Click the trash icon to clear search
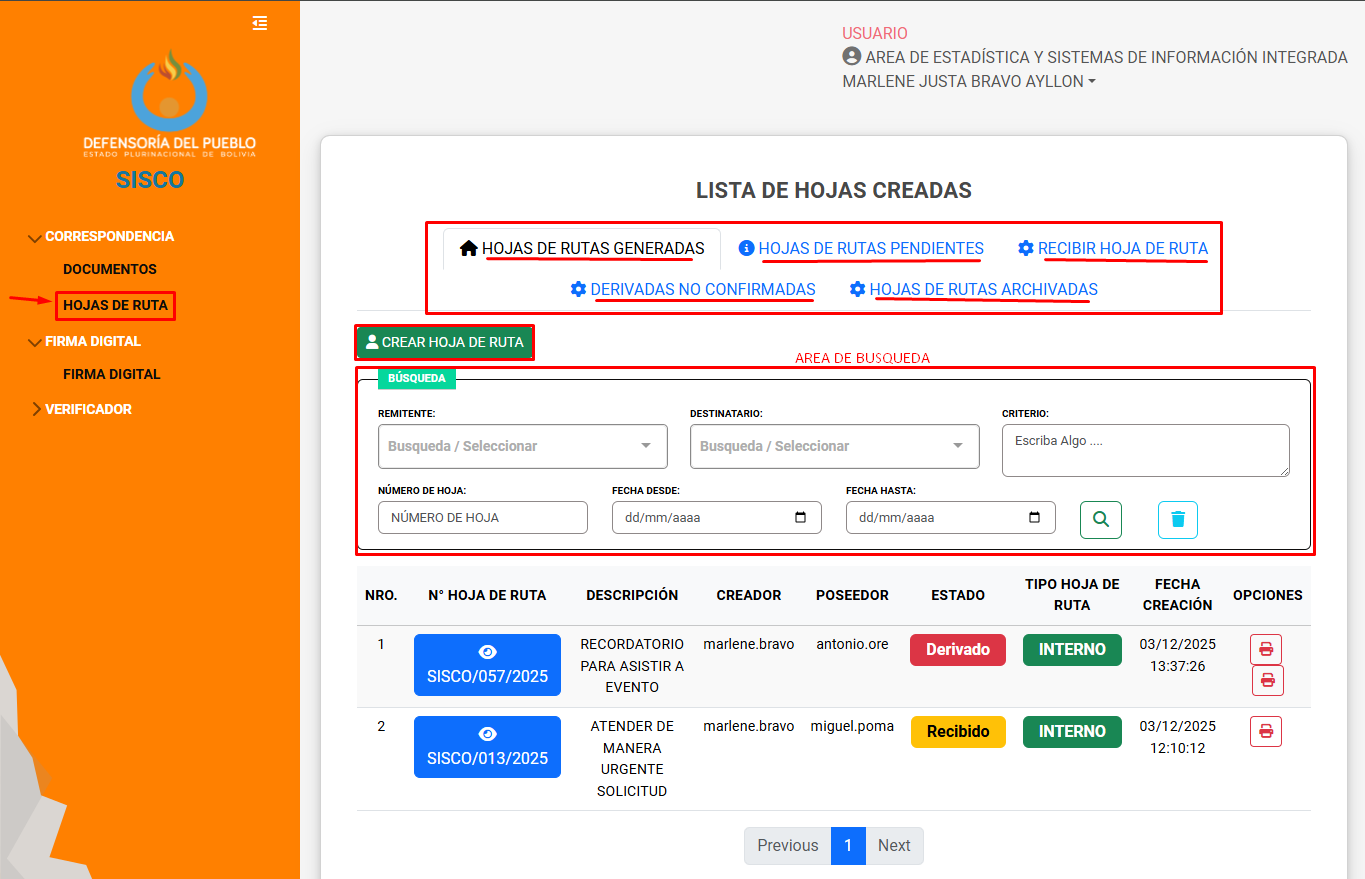The width and height of the screenshot is (1365, 879). pyautogui.click(x=1177, y=519)
